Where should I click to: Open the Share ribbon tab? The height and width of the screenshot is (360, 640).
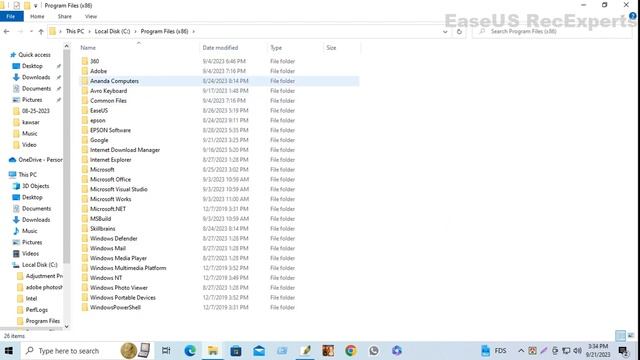click(x=64, y=16)
